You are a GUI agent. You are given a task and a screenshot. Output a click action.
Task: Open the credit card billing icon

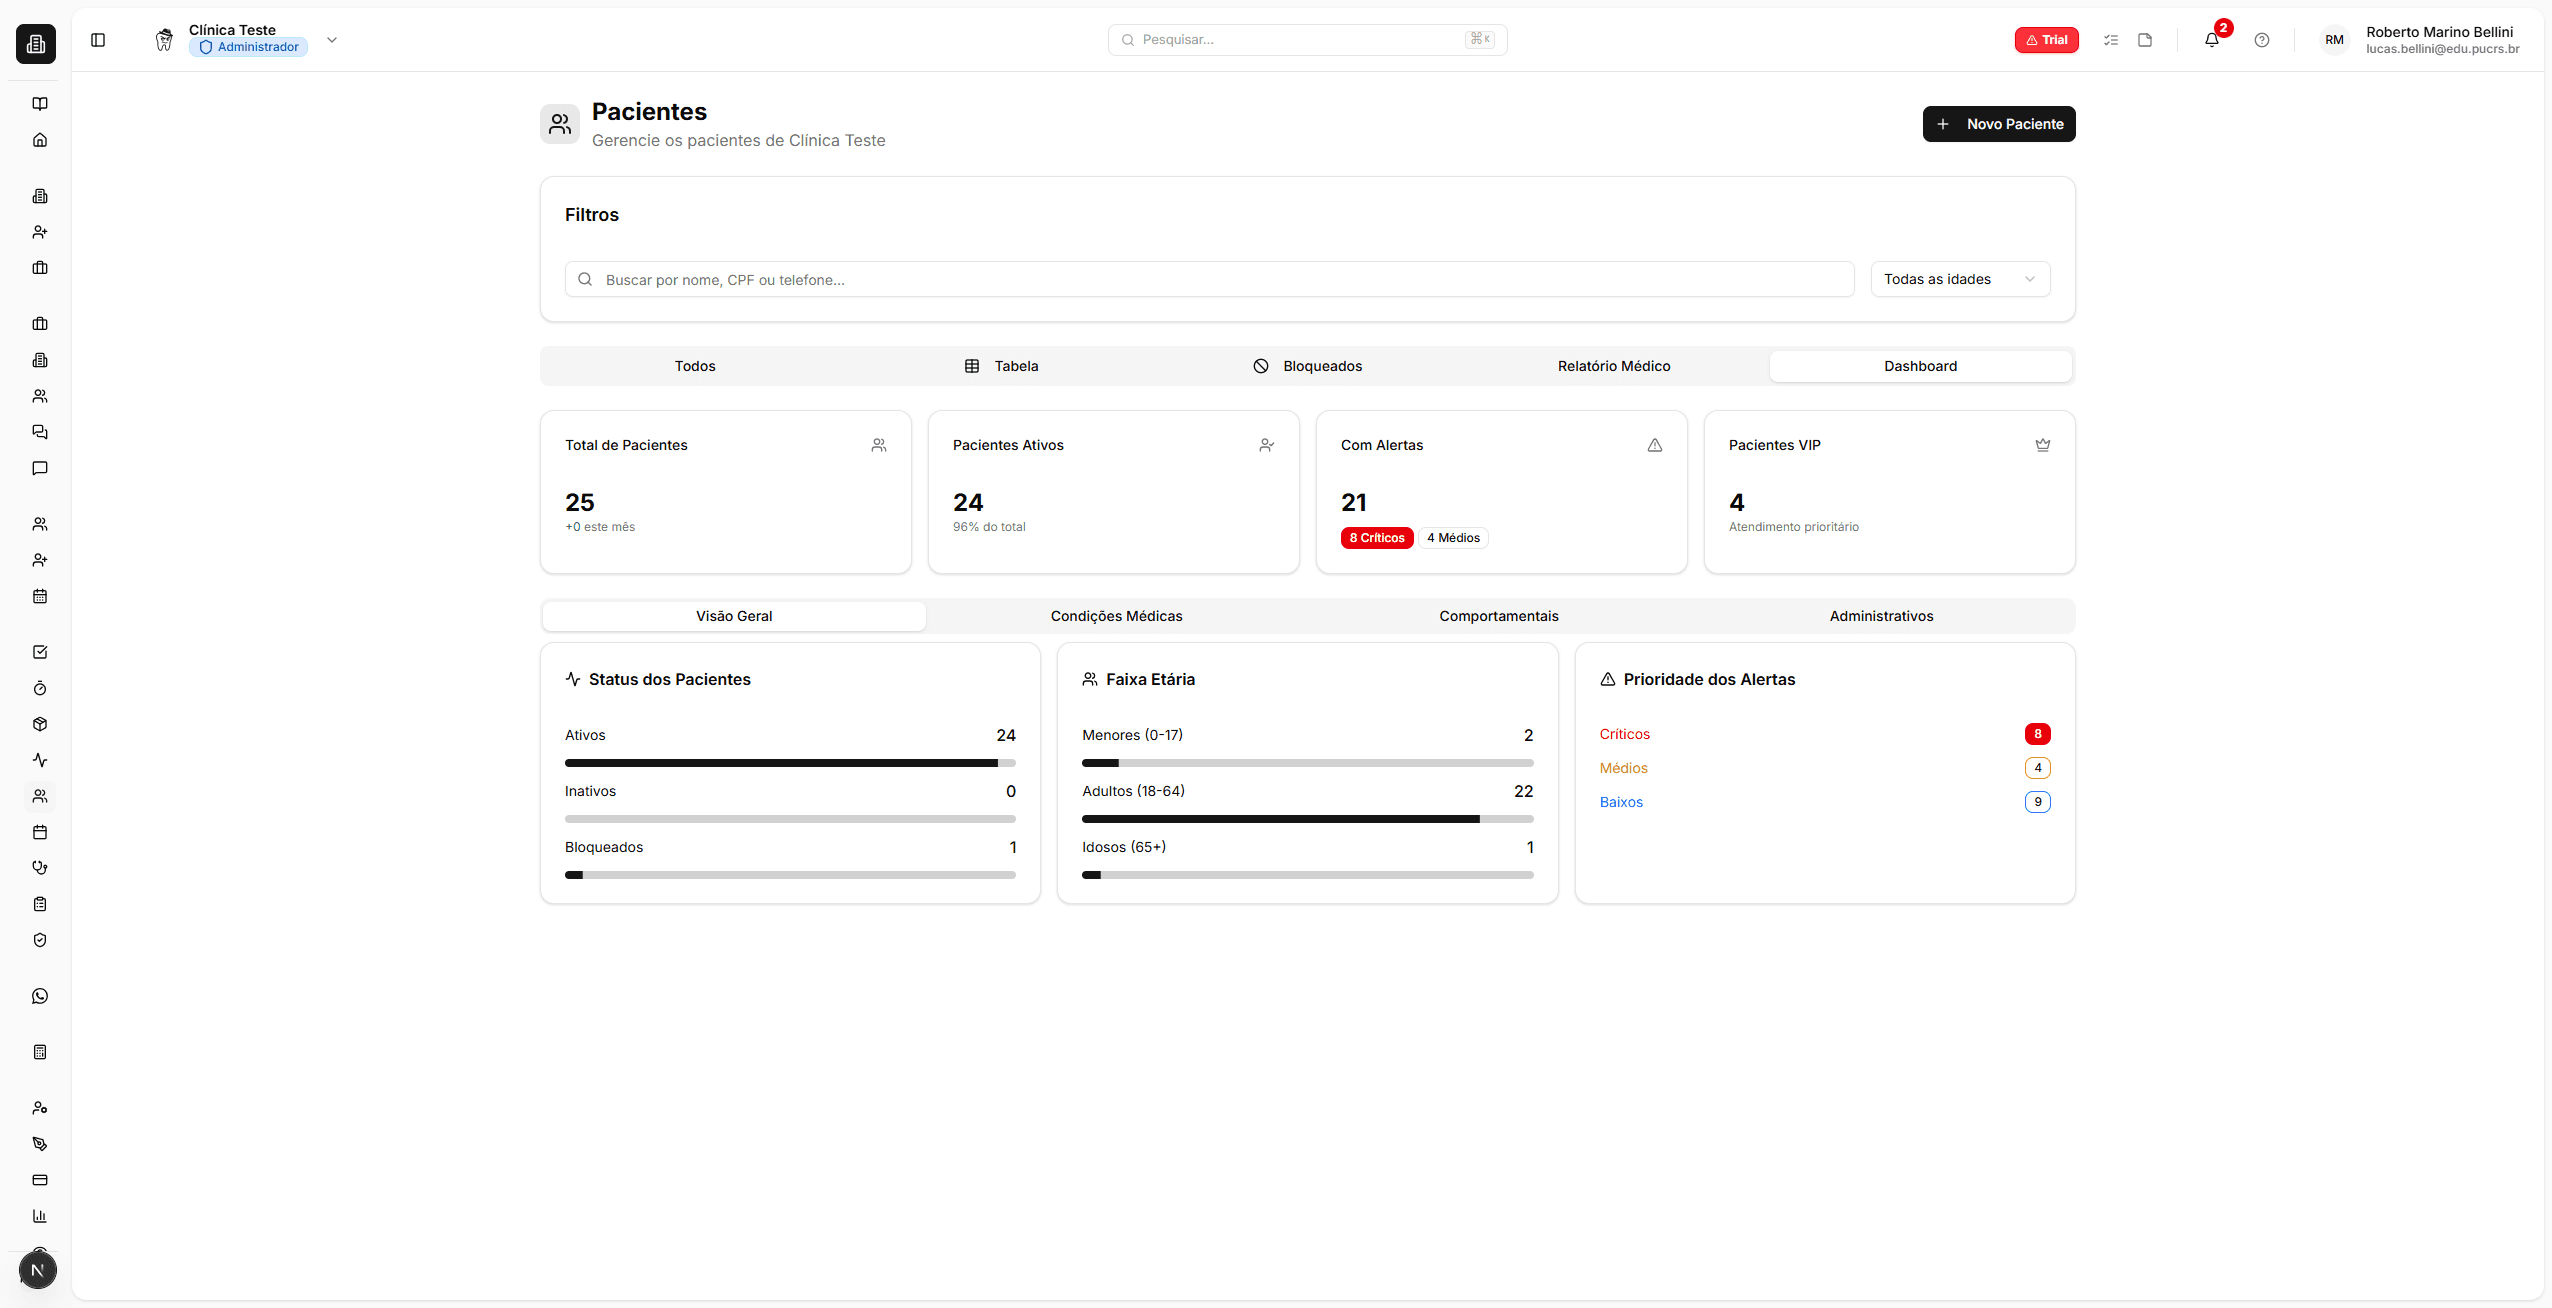tap(40, 1180)
